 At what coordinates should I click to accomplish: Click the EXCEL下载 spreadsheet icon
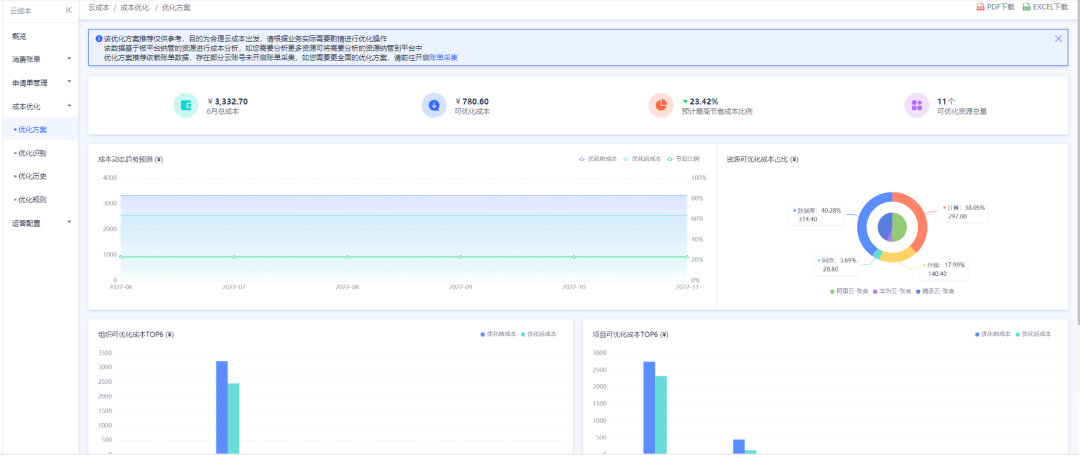click(x=1027, y=7)
